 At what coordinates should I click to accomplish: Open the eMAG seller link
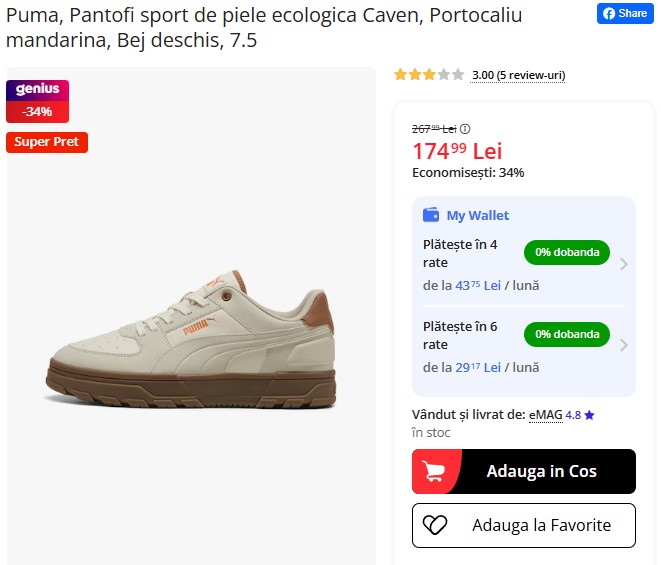tap(545, 415)
